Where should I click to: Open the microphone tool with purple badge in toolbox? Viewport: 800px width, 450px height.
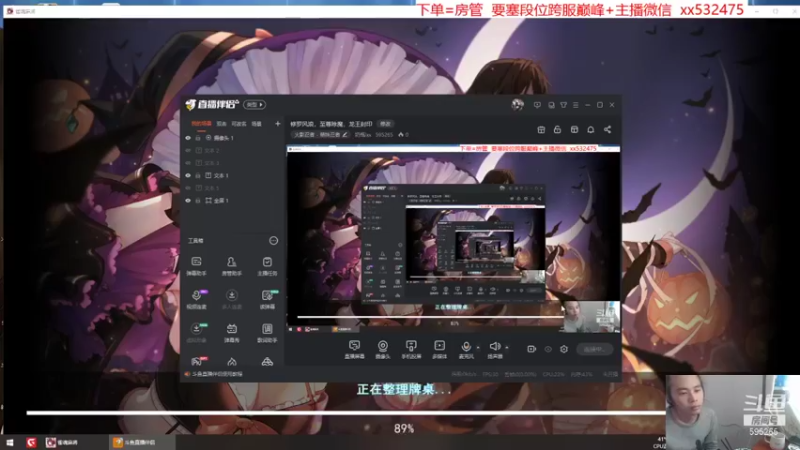click(196, 299)
